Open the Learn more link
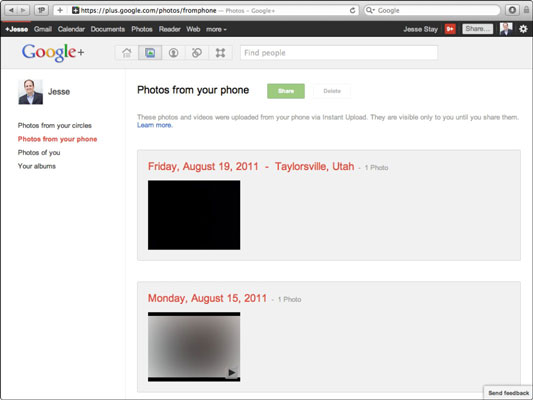This screenshot has width=533, height=400. pyautogui.click(x=155, y=125)
